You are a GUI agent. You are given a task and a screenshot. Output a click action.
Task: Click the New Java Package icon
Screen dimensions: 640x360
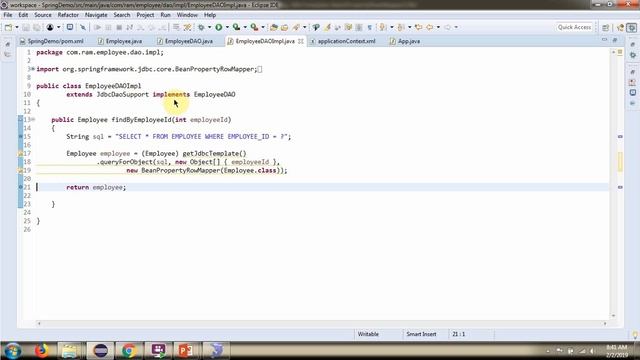(x=274, y=27)
